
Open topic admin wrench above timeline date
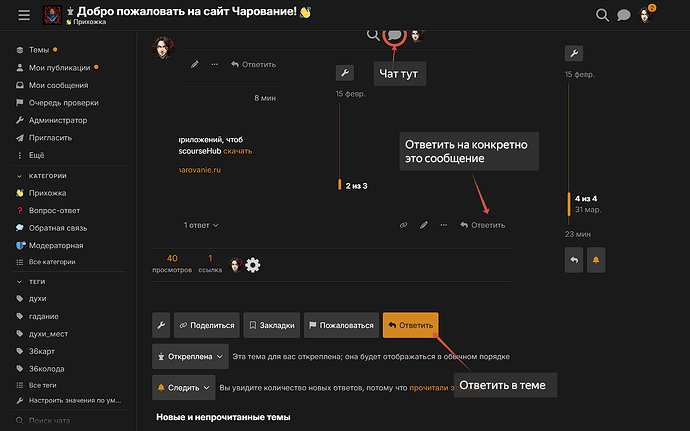tap(573, 53)
